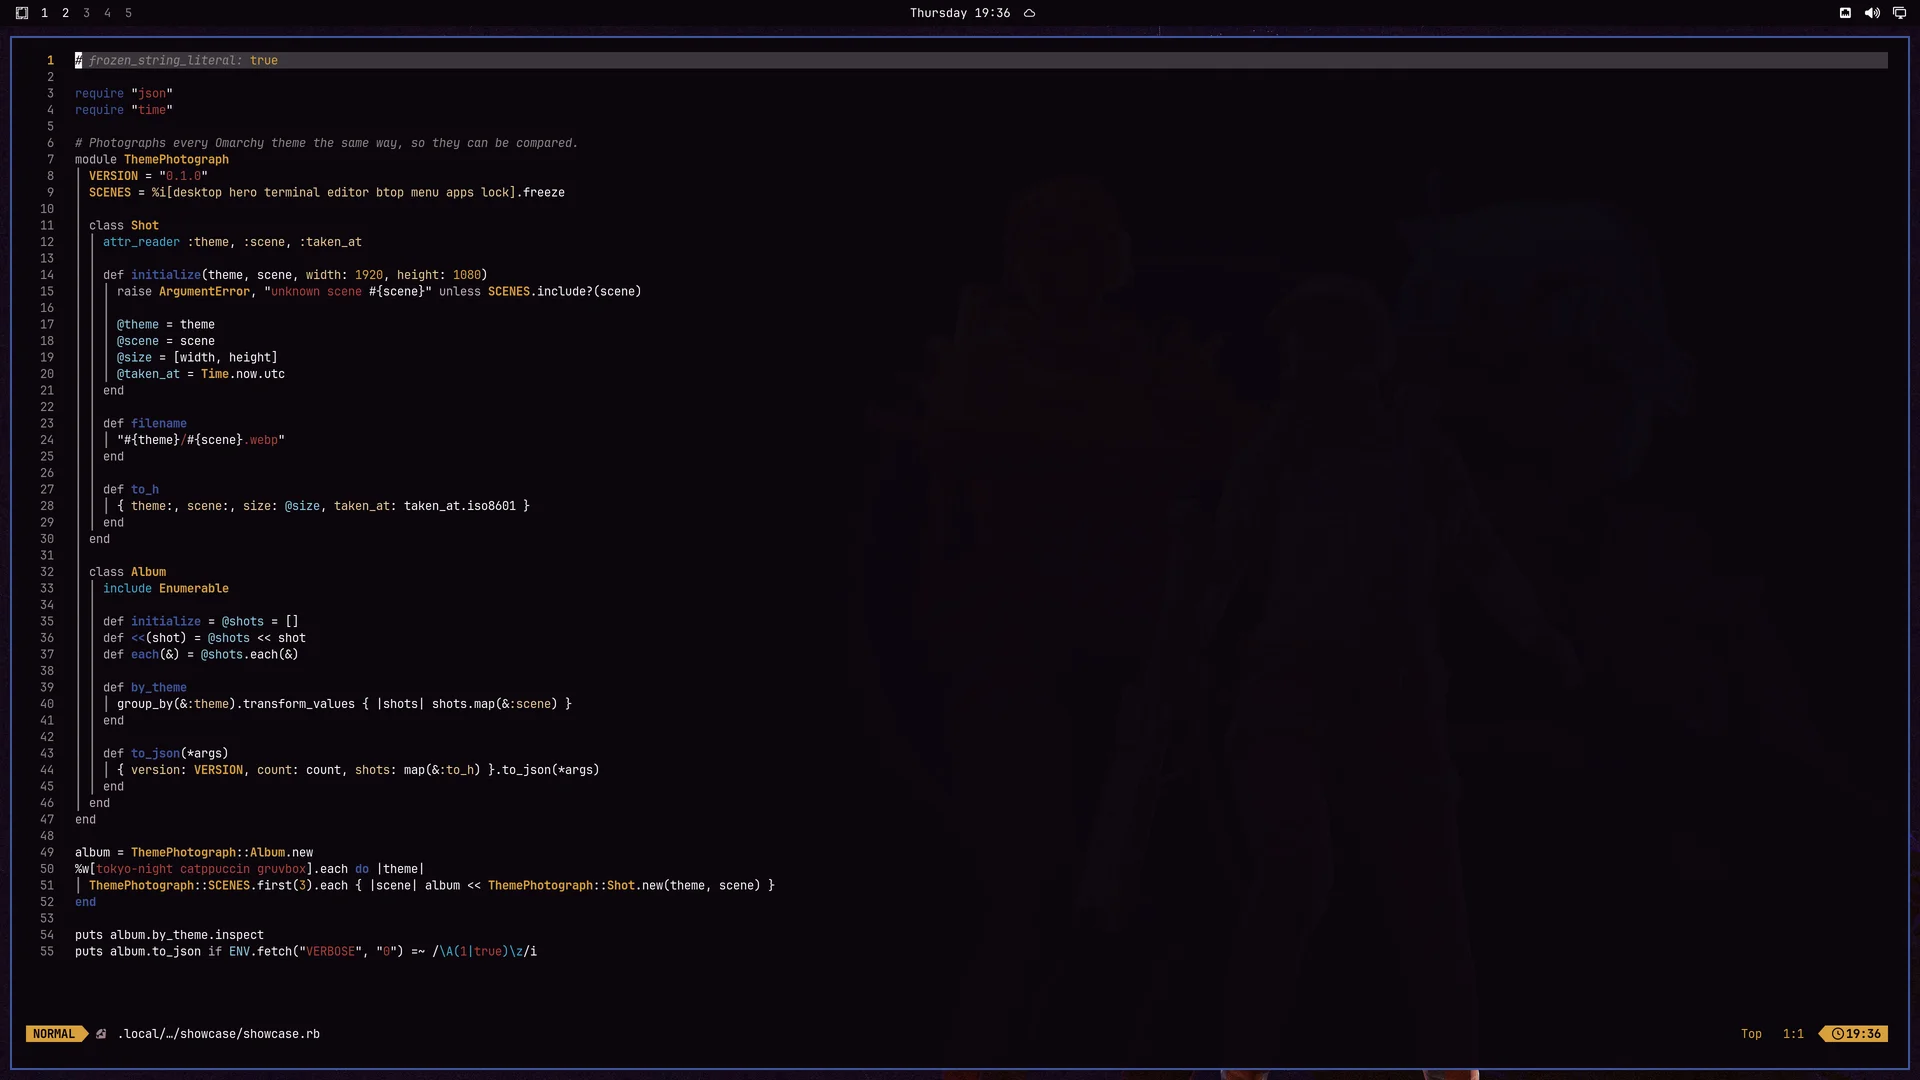Click the 'class Shot' definition line
Screen dimensions: 1920x1080
tap(124, 225)
